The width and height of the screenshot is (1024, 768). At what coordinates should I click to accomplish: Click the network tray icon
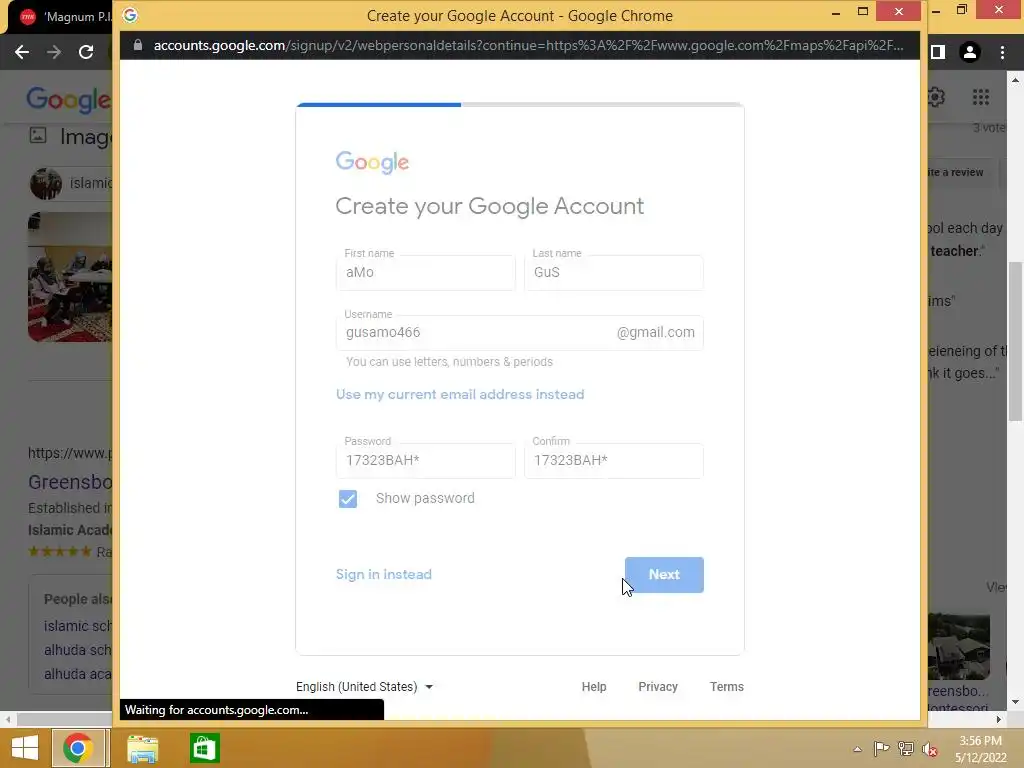point(906,749)
